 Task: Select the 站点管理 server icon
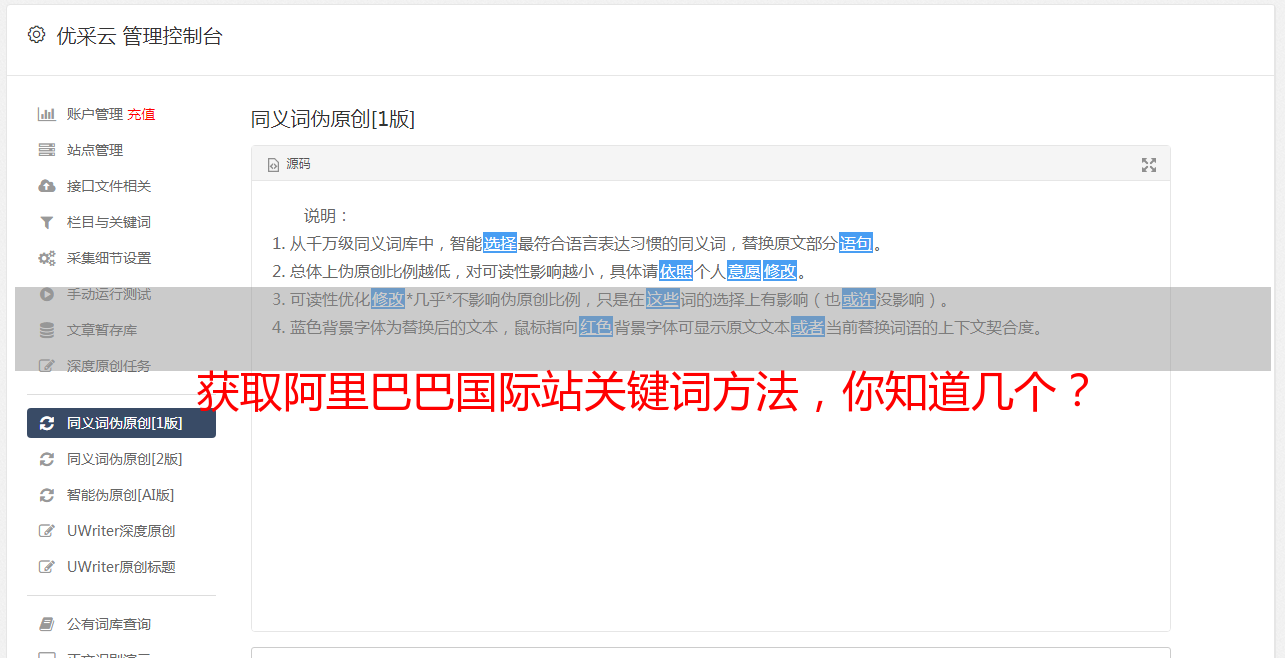[x=46, y=150]
